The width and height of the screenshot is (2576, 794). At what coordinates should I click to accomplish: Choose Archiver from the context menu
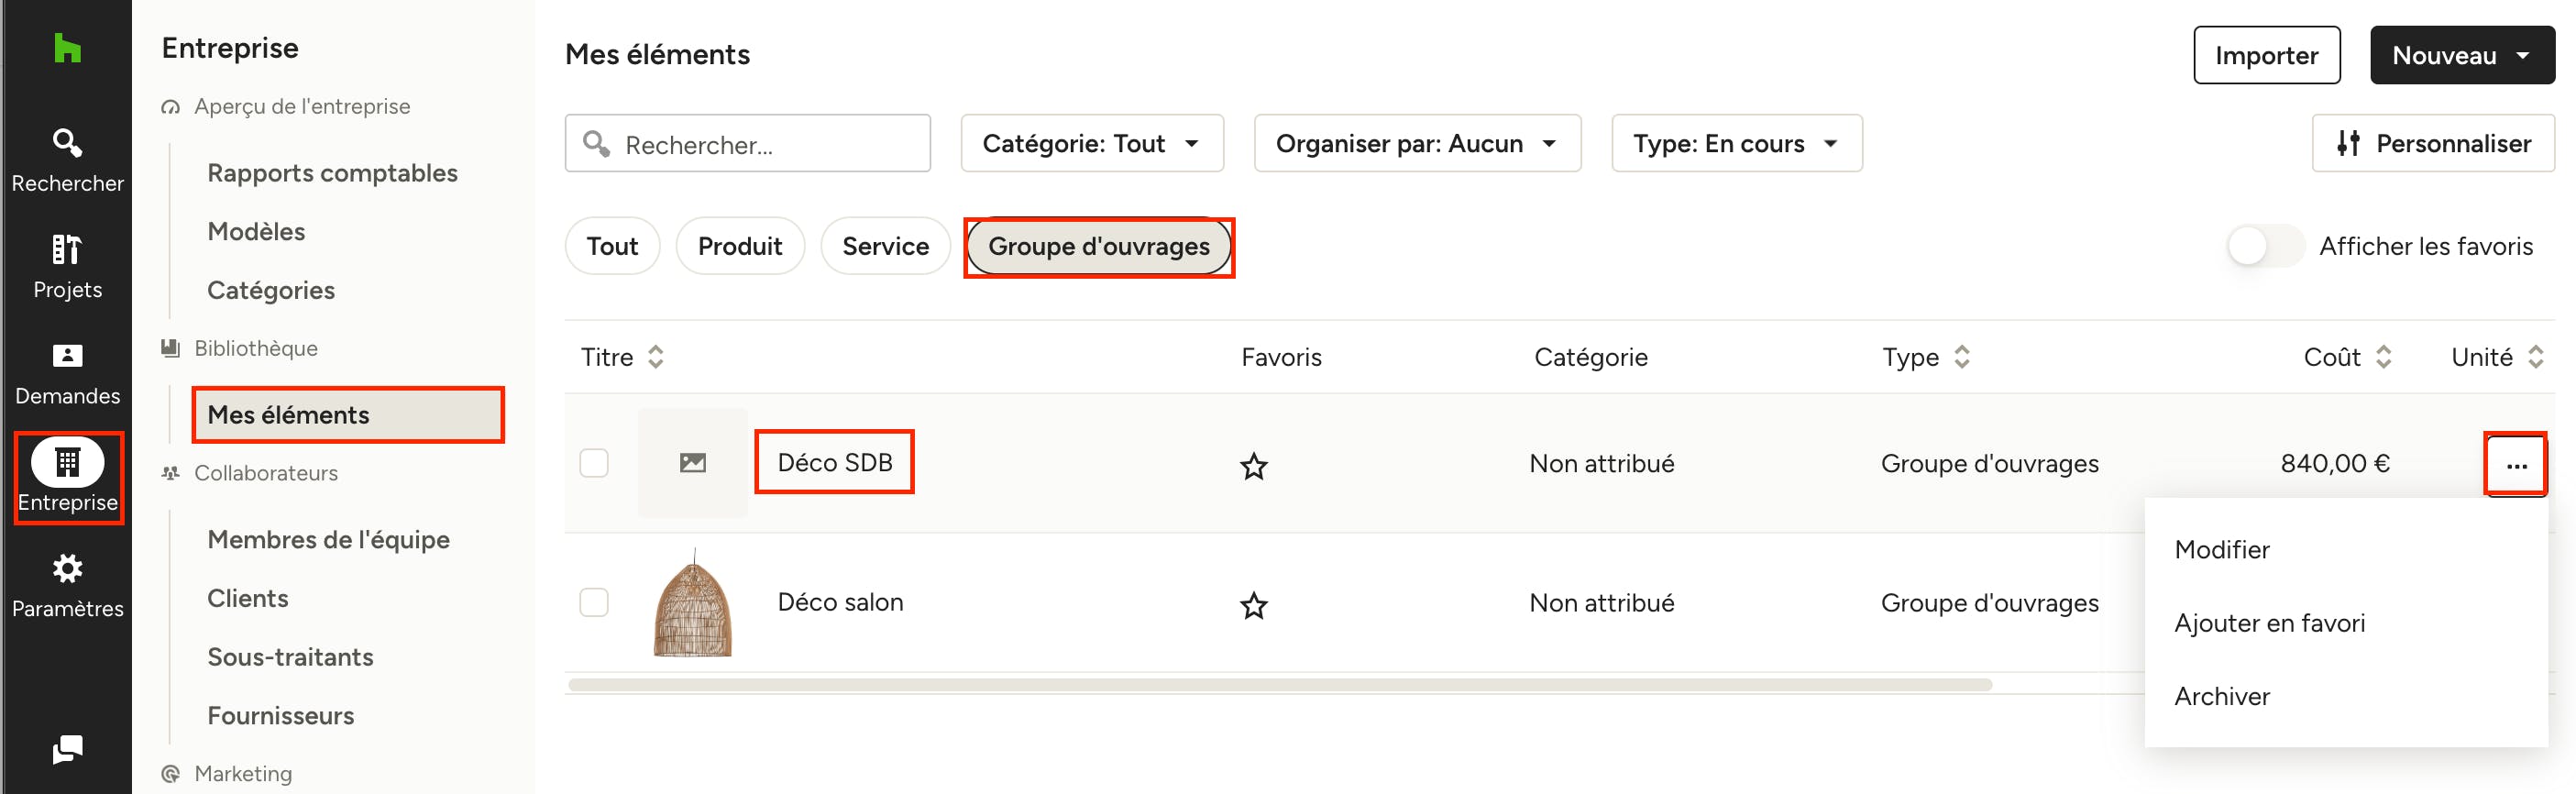(x=2222, y=696)
